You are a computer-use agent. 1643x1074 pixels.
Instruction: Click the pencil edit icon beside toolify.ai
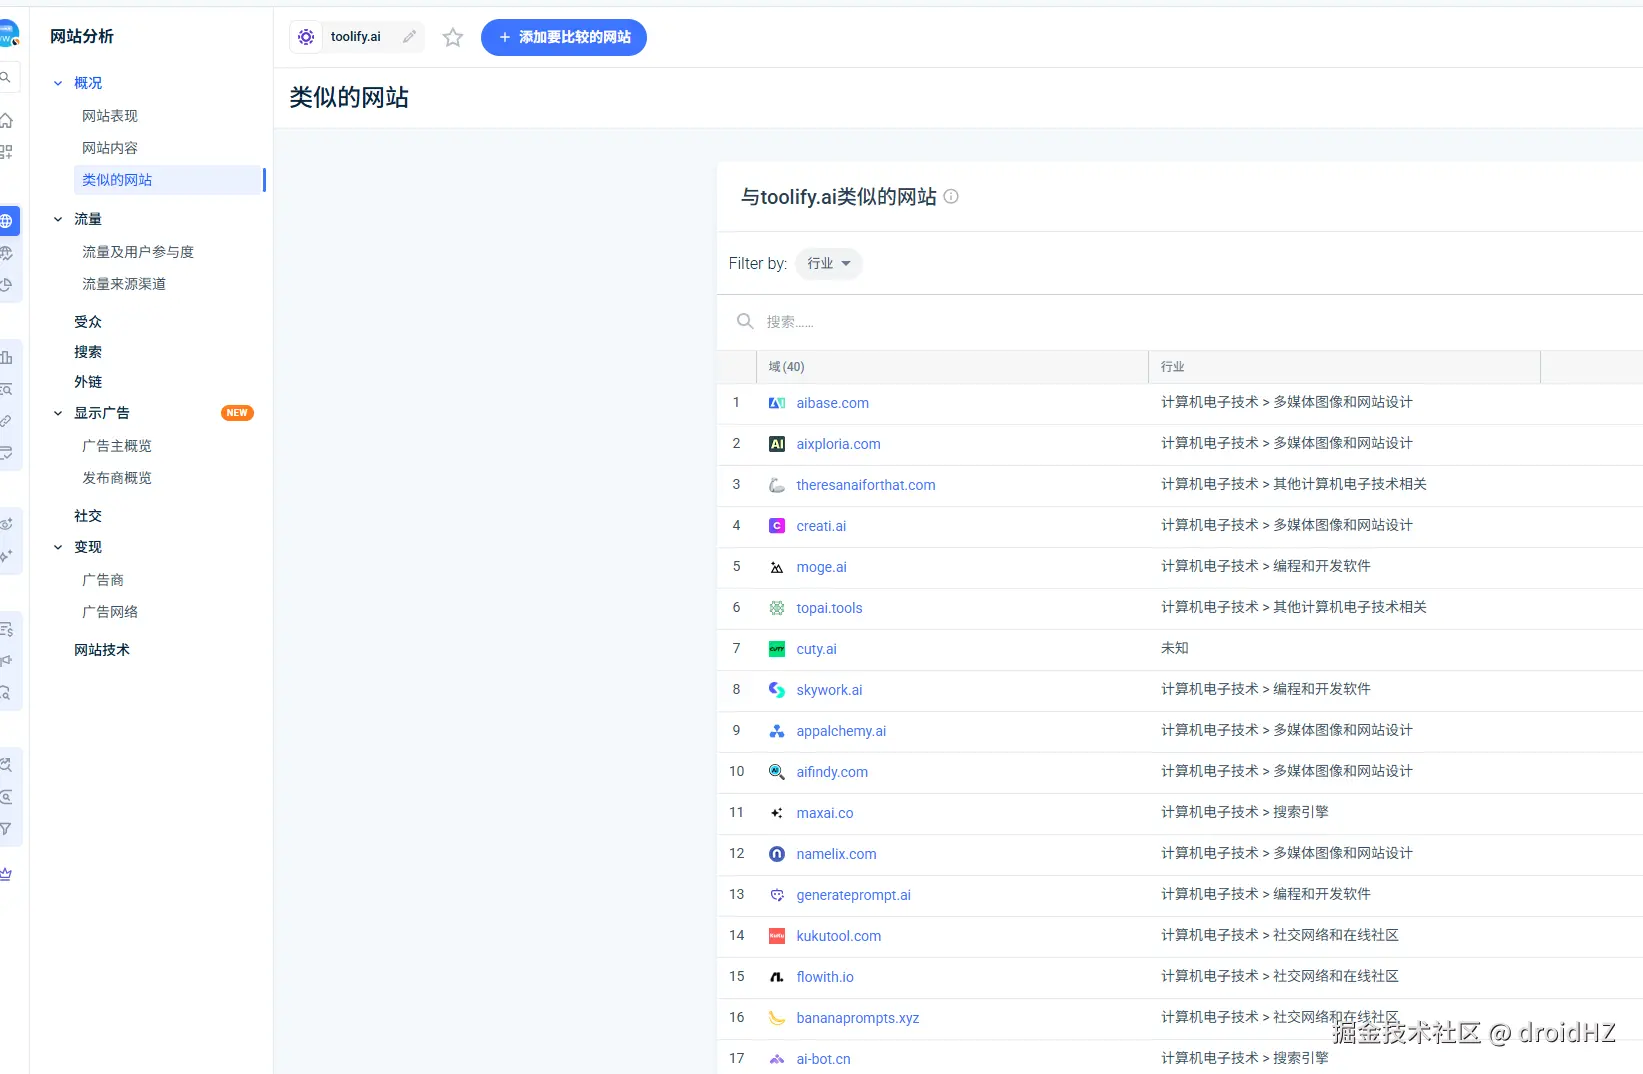pos(409,37)
